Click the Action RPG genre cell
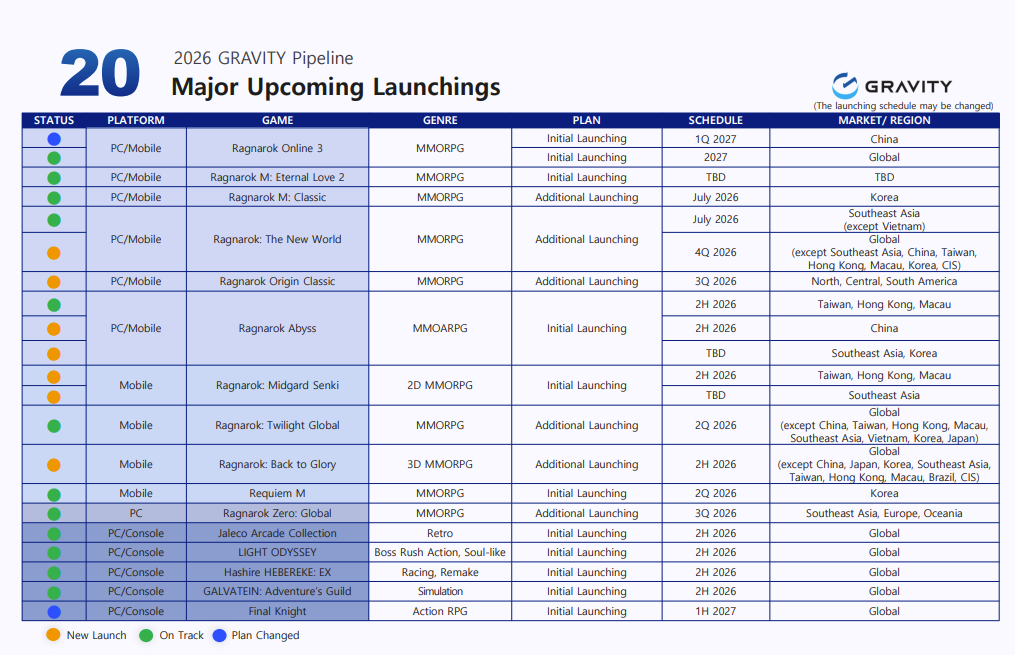 pos(440,612)
